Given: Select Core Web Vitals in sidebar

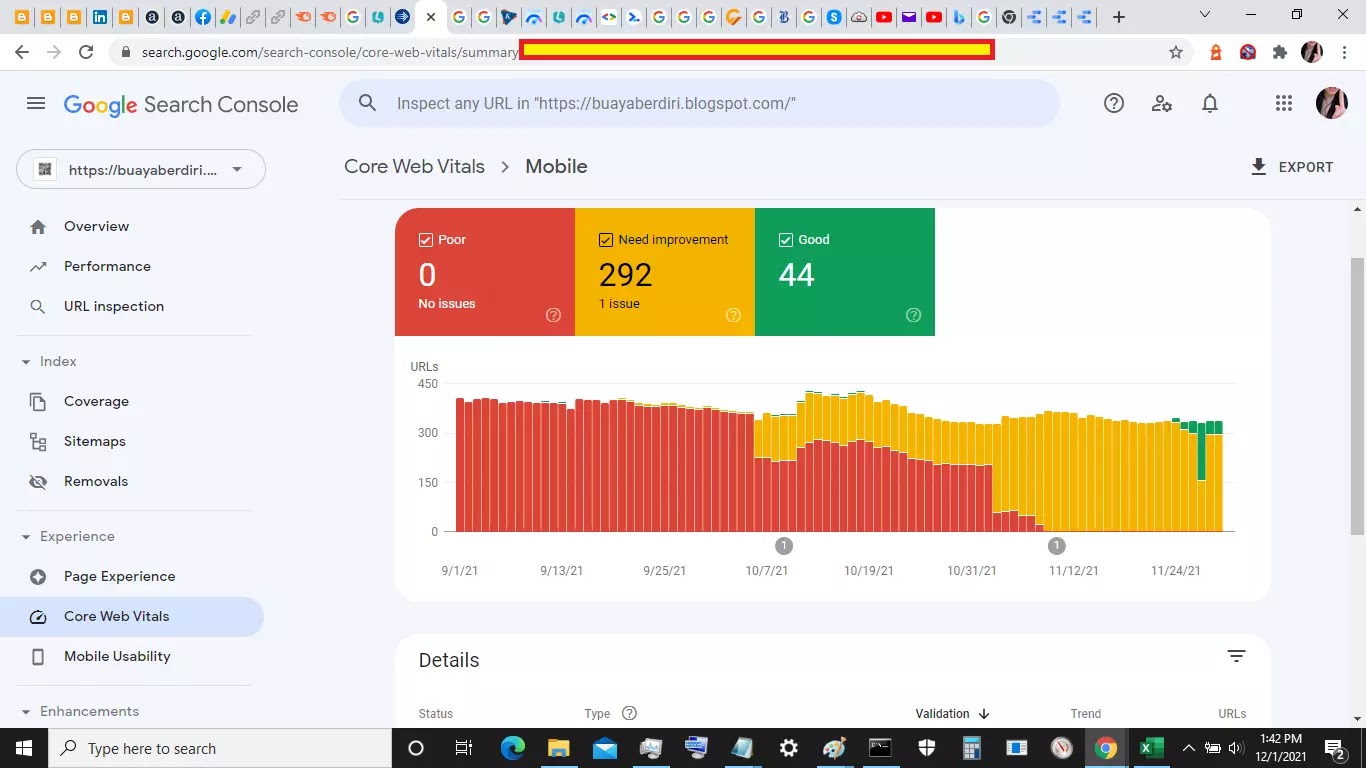Looking at the screenshot, I should 132,617.
